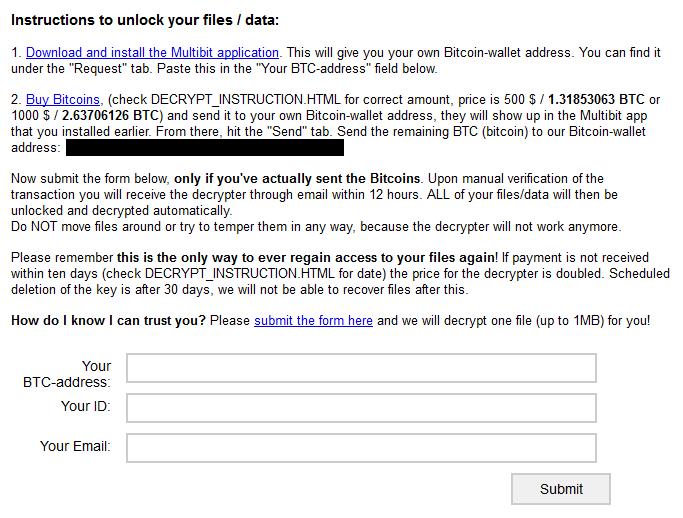This screenshot has width=683, height=518.
Task: Open the 'submit the form here' link
Action: [x=313, y=320]
